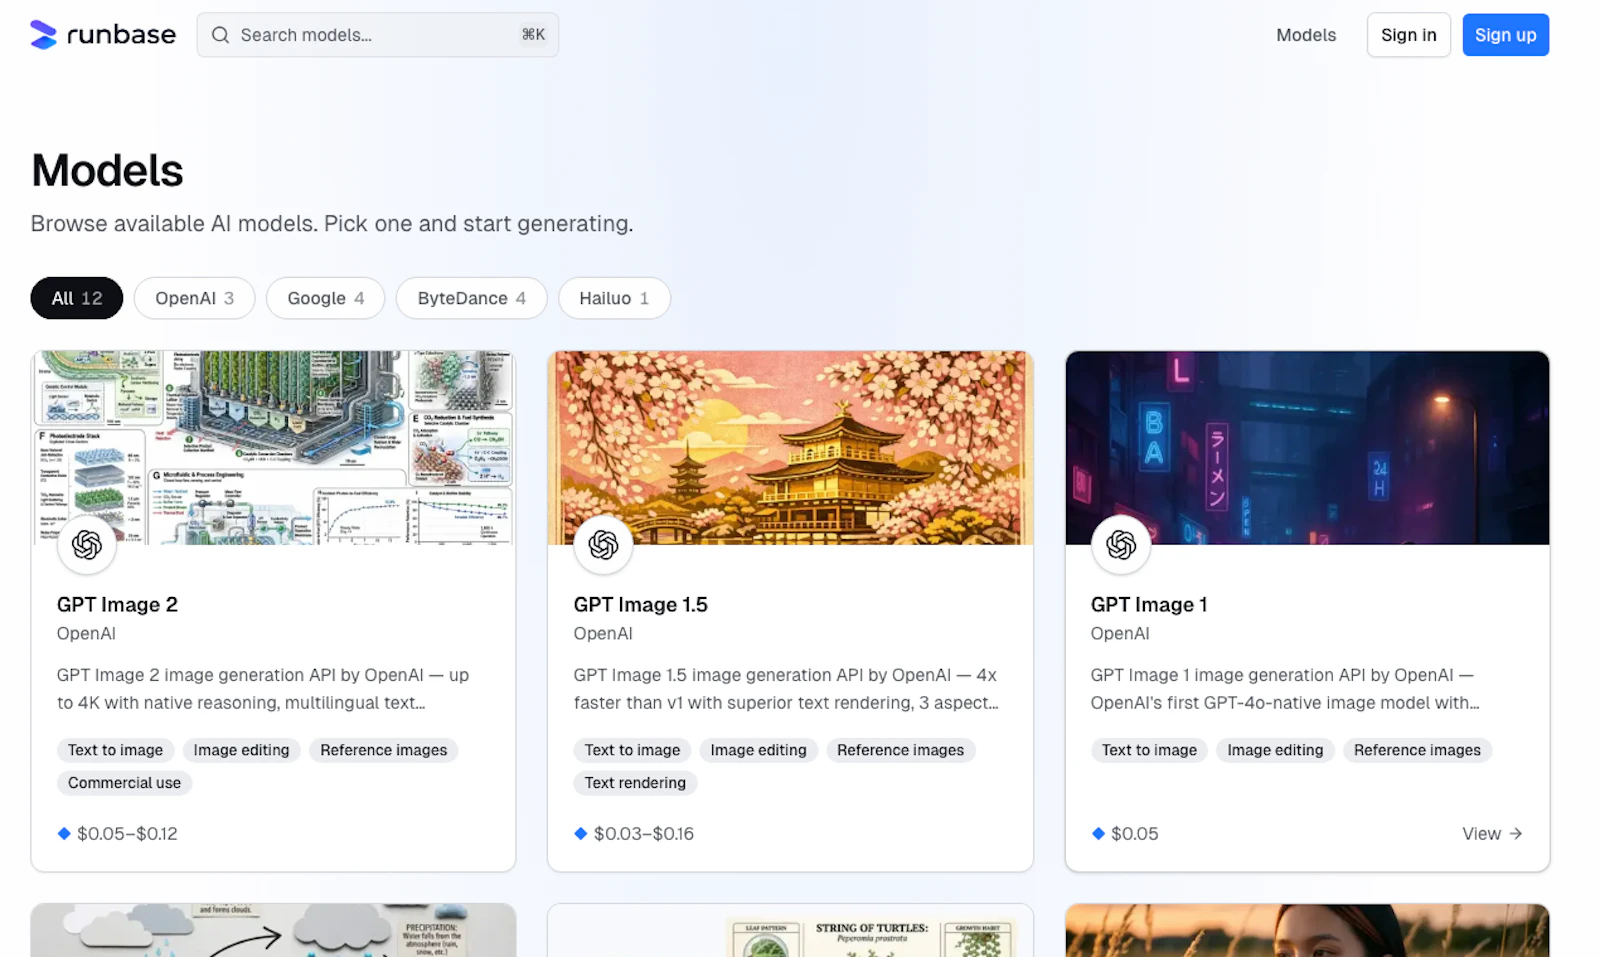Image resolution: width=1600 pixels, height=957 pixels.
Task: Click Reference images tag on GPT Image 1
Action: 1417,750
